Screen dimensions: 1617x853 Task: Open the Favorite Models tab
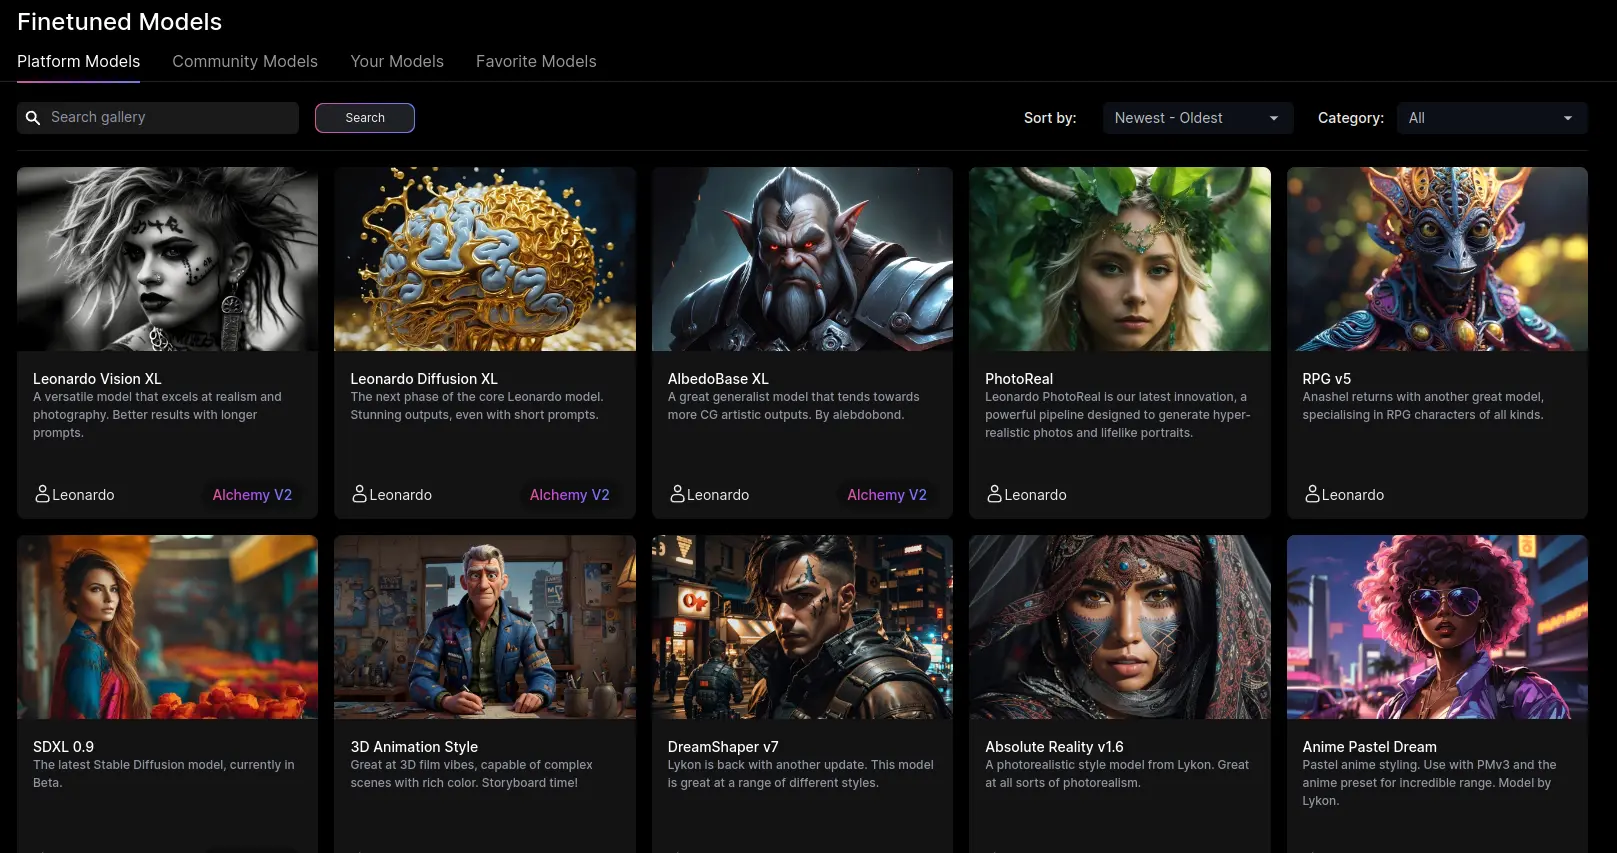tap(536, 61)
